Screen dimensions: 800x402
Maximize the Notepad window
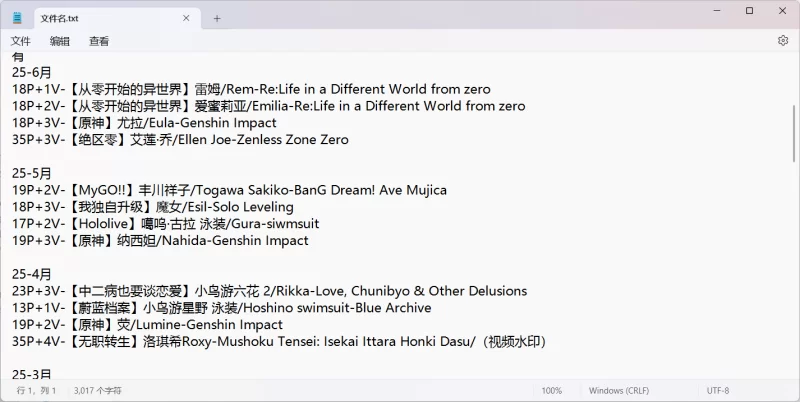click(x=749, y=11)
